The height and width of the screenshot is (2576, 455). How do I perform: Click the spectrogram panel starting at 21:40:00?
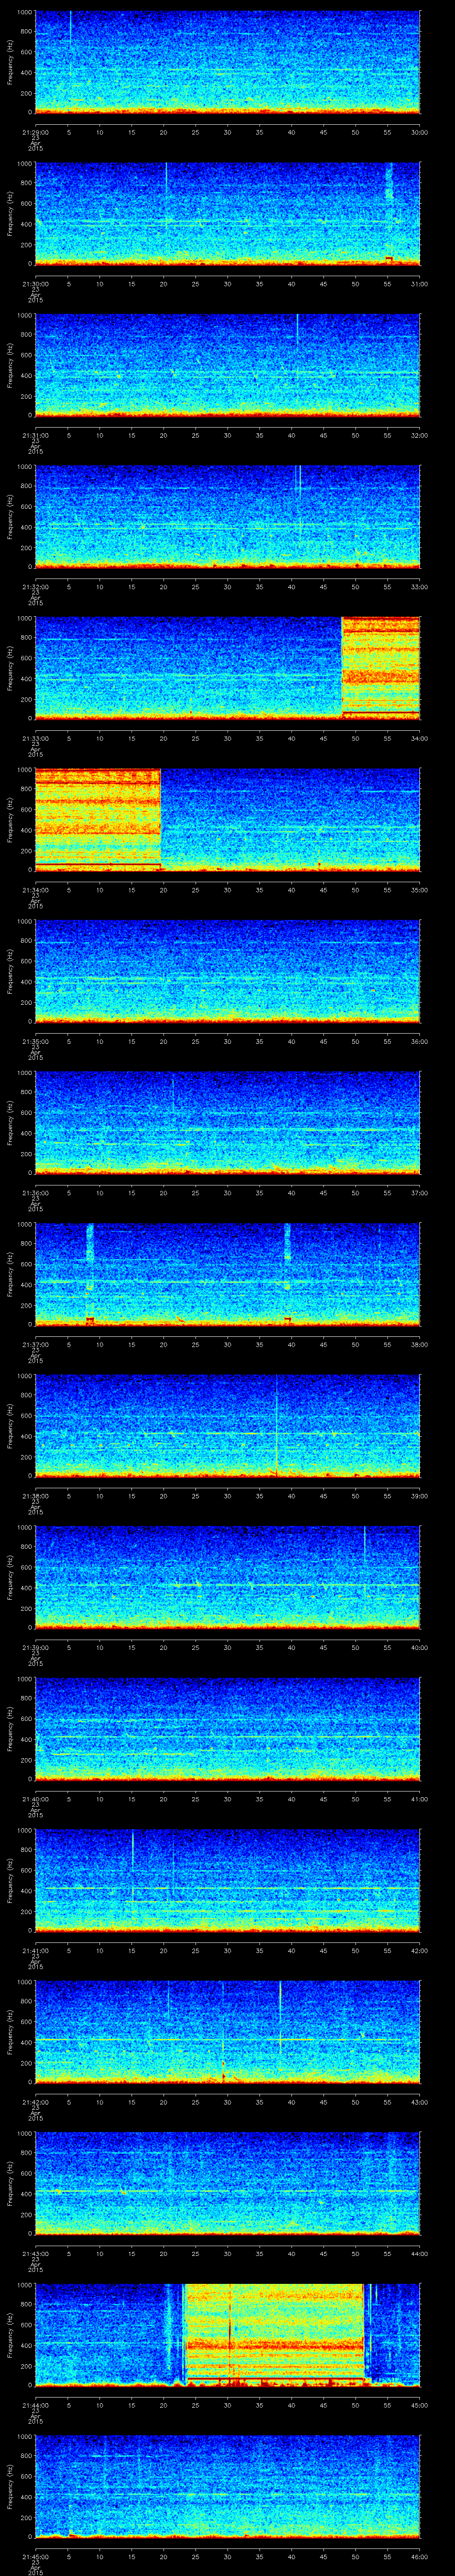227,1728
